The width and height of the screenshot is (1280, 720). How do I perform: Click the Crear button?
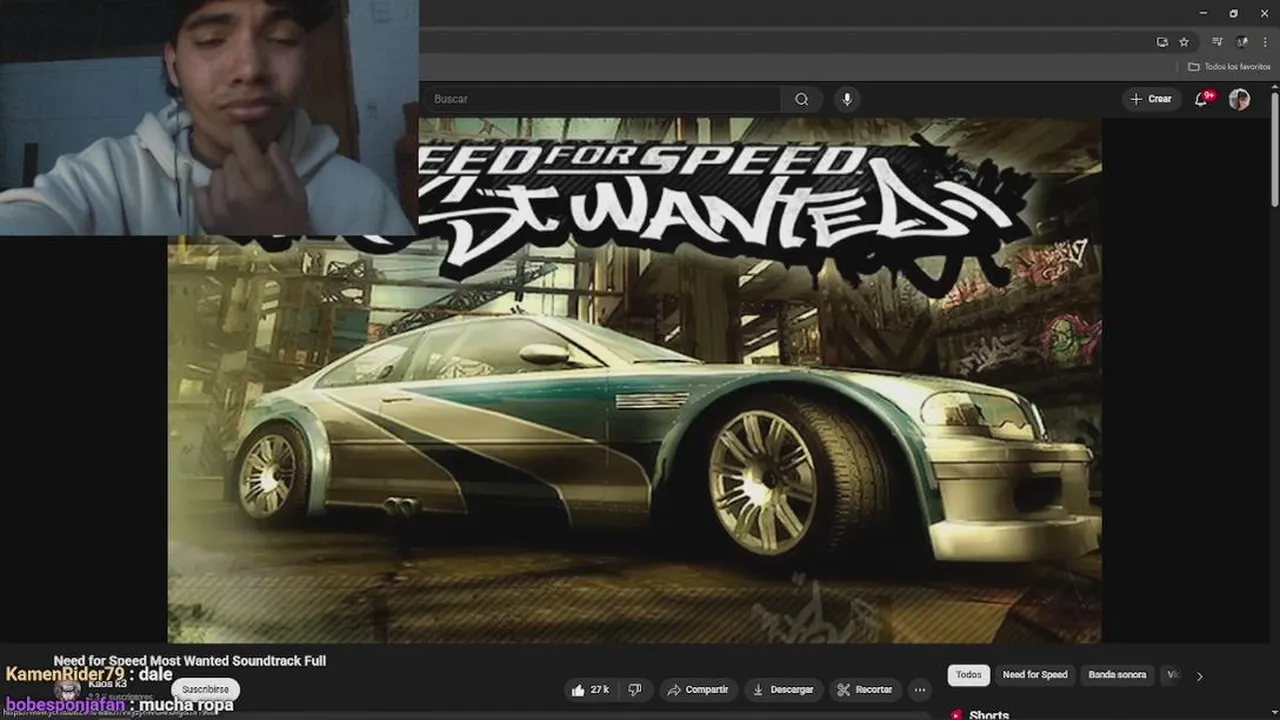[x=1151, y=99]
